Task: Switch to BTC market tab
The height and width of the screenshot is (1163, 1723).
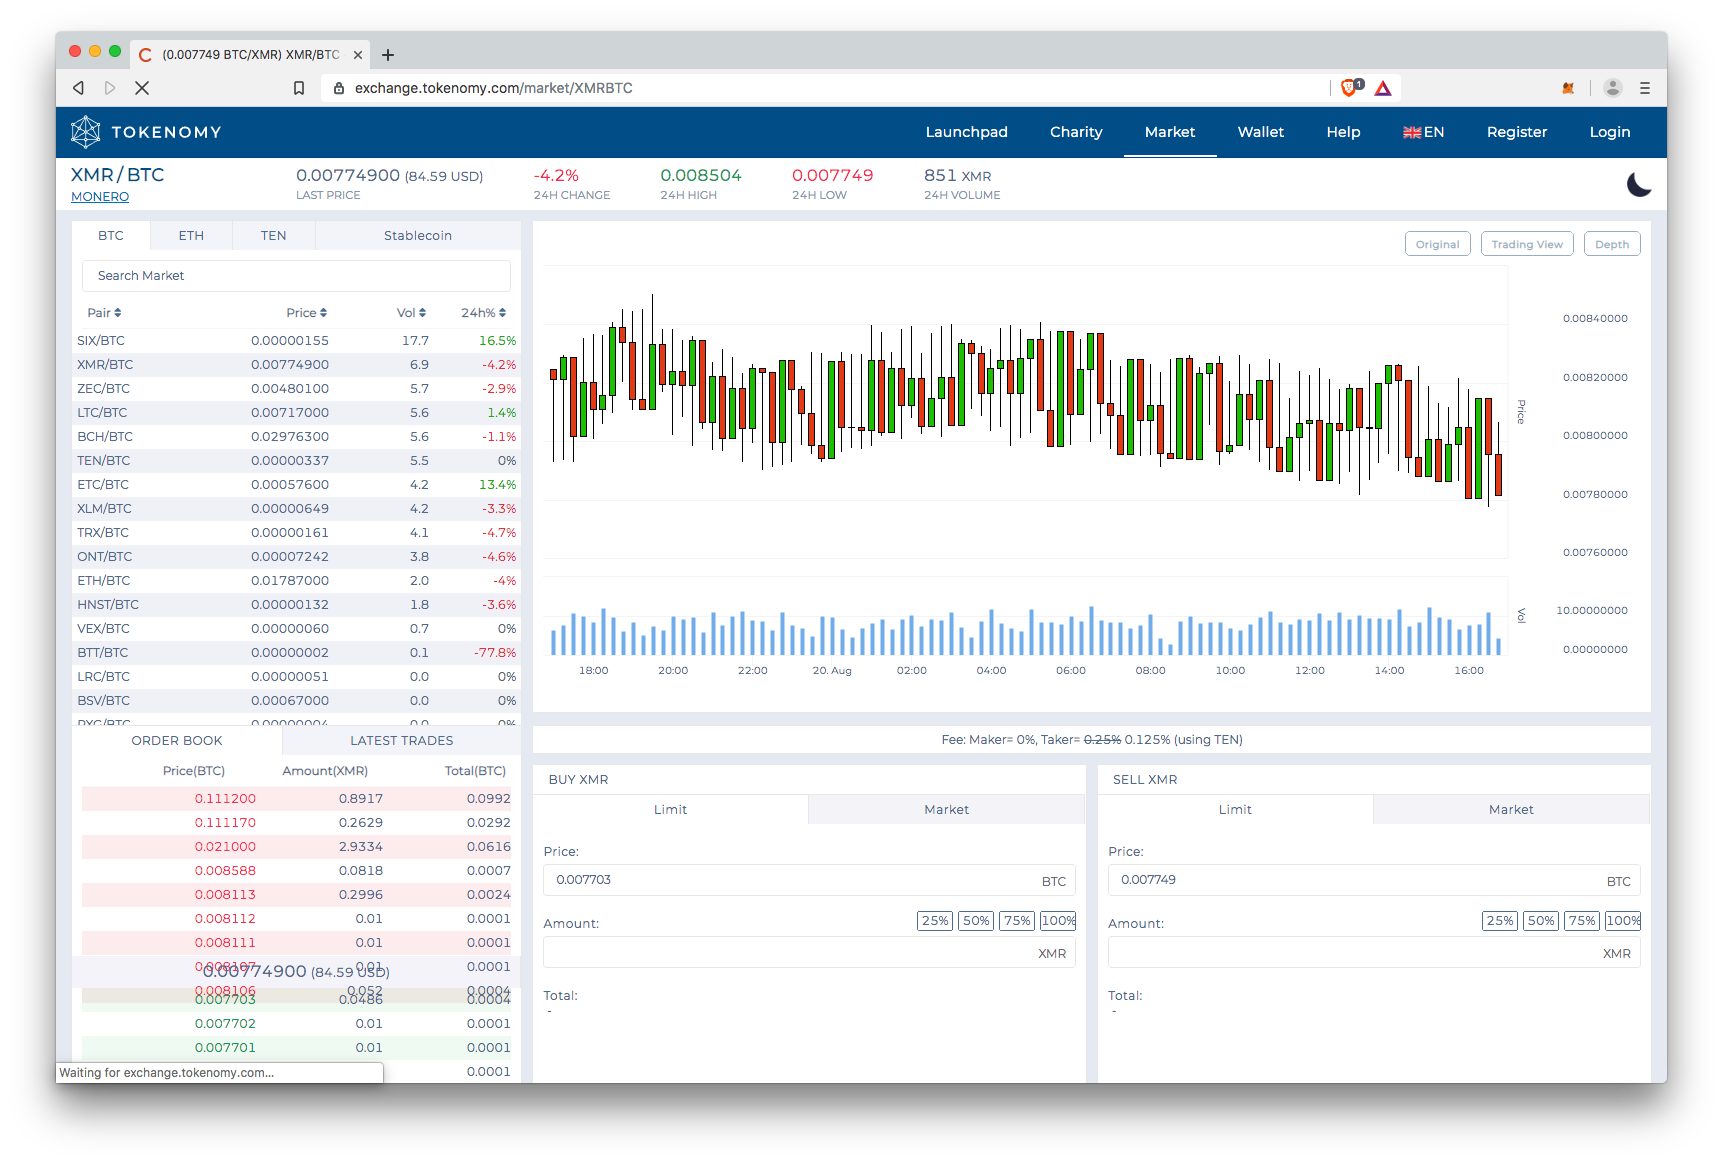Action: click(x=111, y=236)
